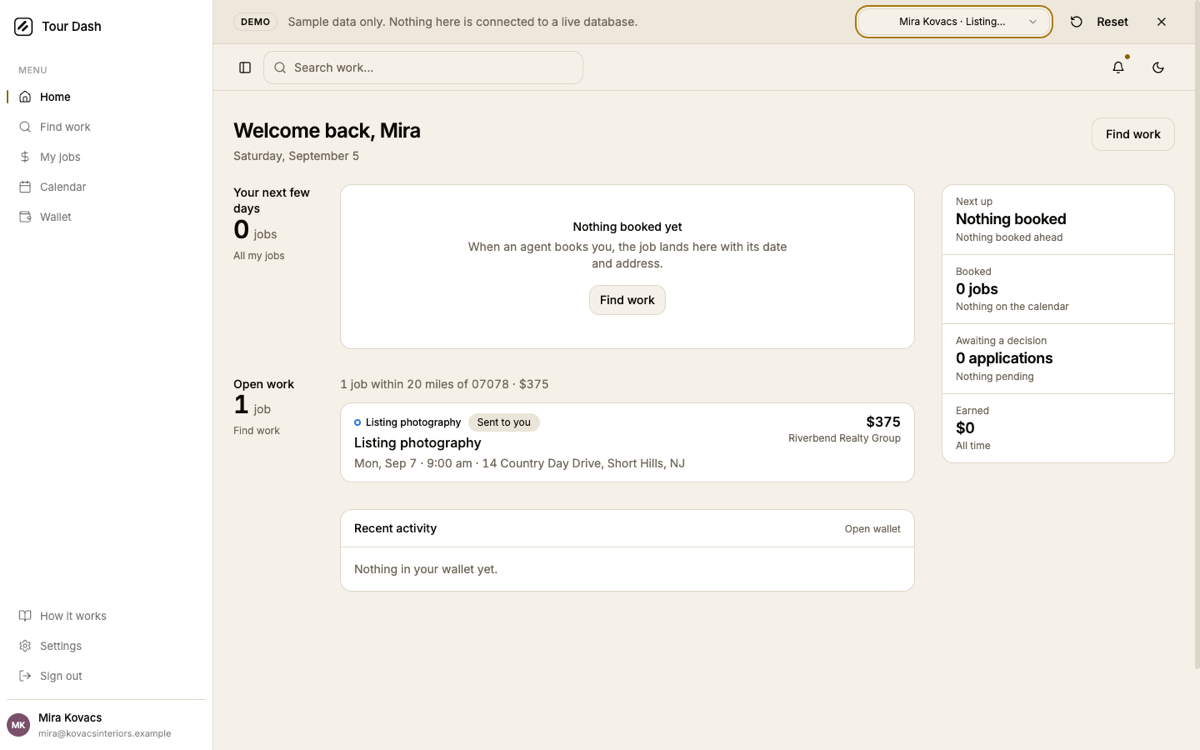Click the Sent to you badge

tap(504, 423)
